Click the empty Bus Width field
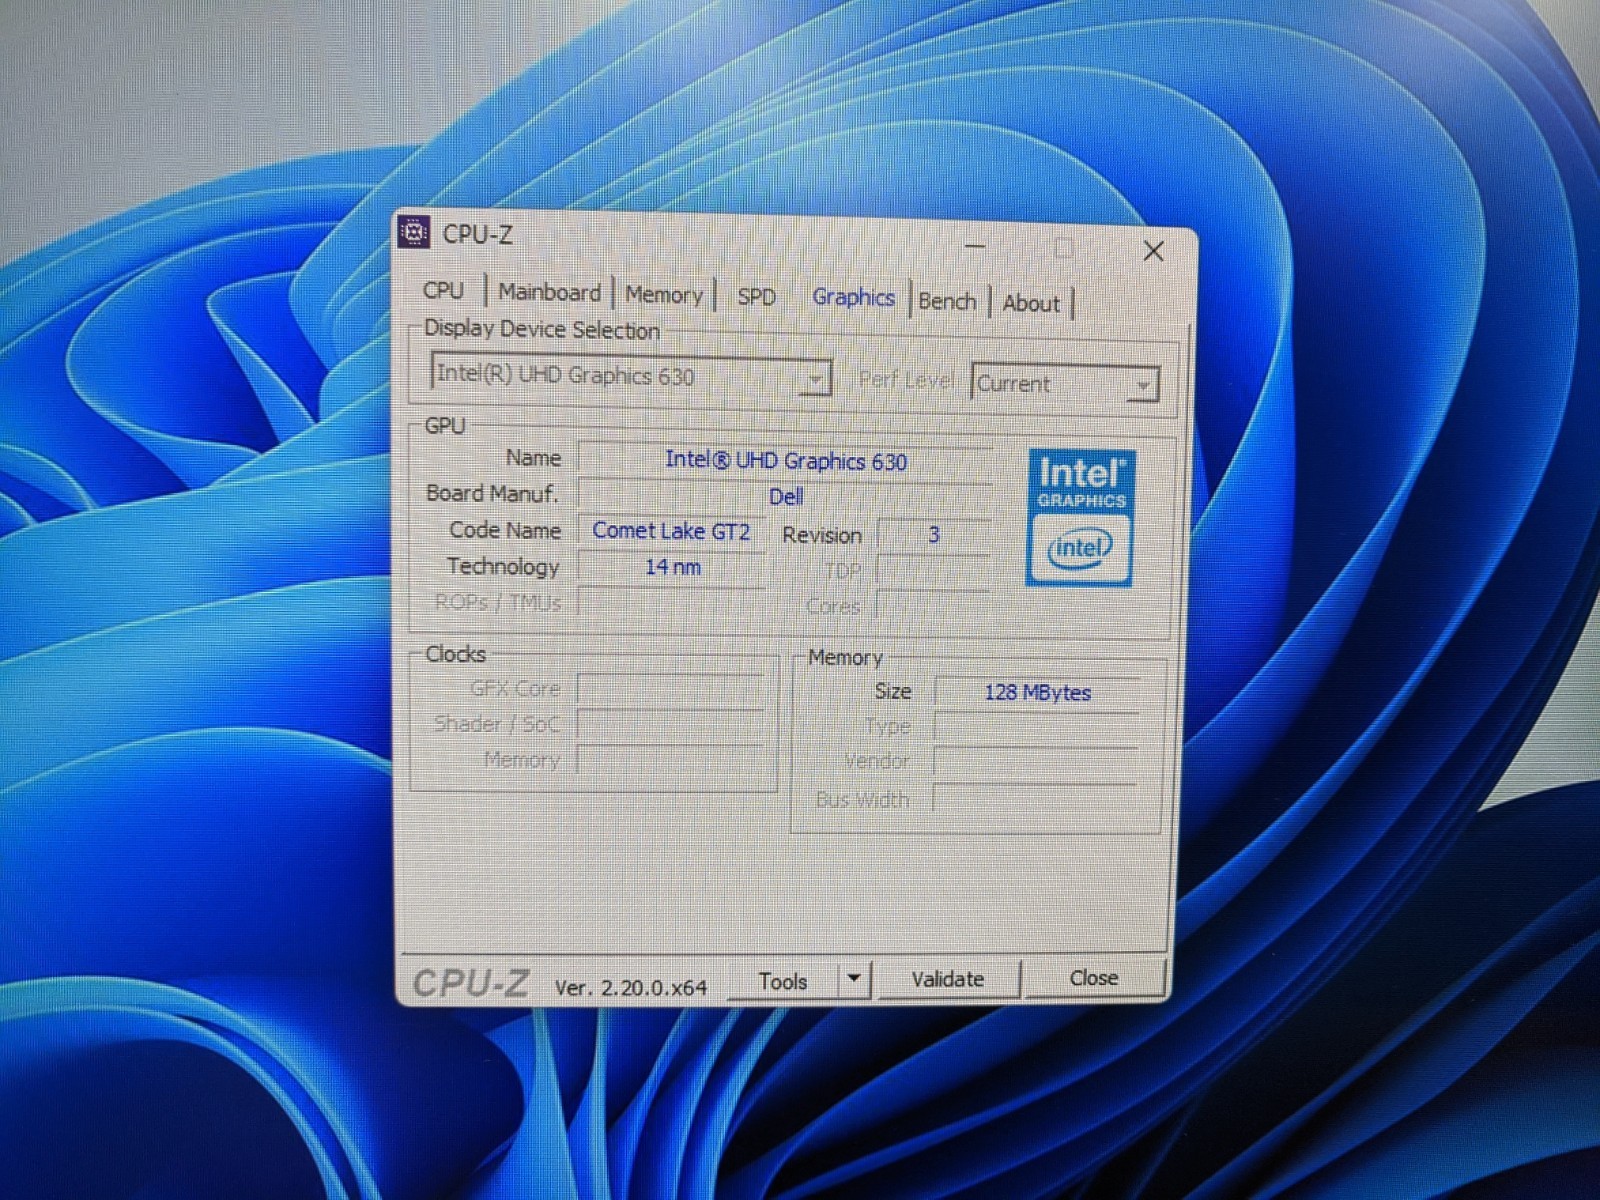Screen dimensions: 1600x1200 click(1036, 799)
